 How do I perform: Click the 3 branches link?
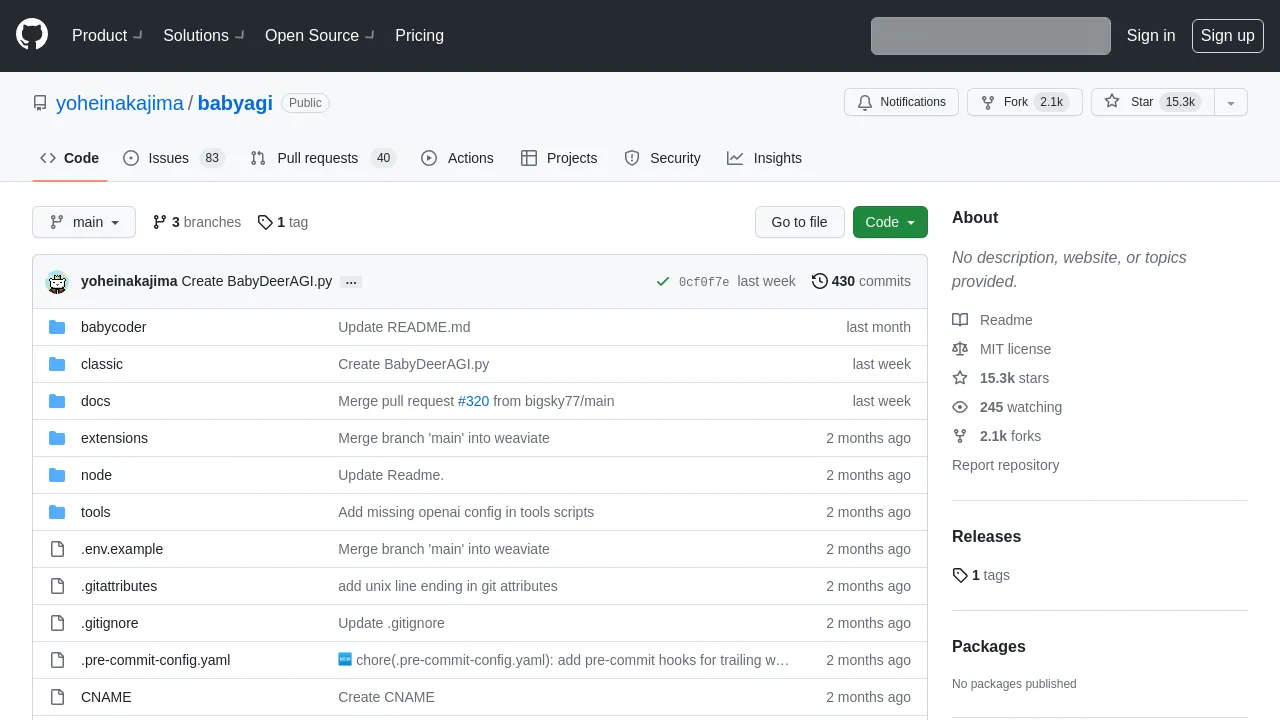click(x=197, y=222)
